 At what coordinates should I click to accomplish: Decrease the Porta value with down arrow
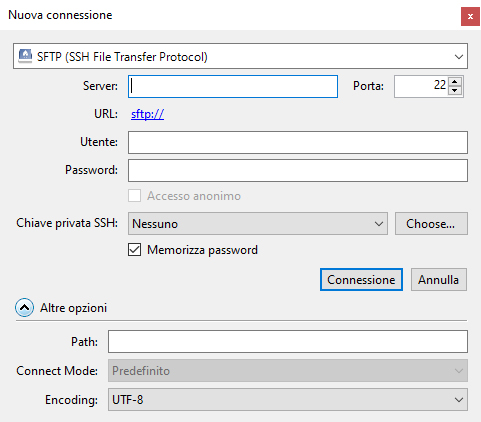455,91
